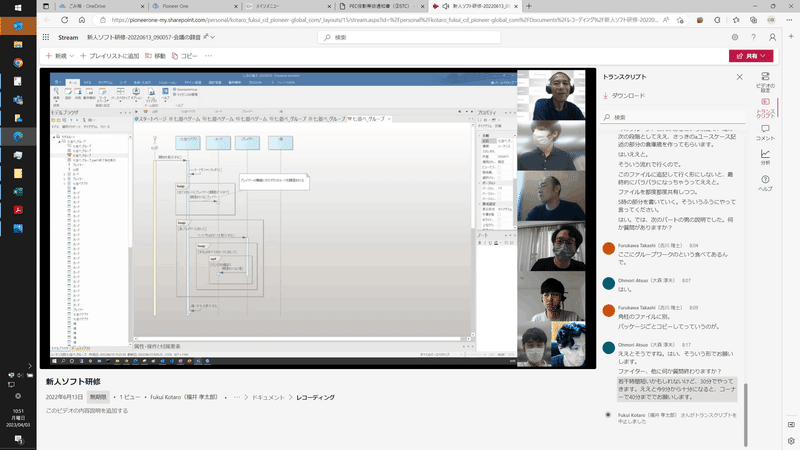Open the Edge sidebar plus button

(x=791, y=36)
